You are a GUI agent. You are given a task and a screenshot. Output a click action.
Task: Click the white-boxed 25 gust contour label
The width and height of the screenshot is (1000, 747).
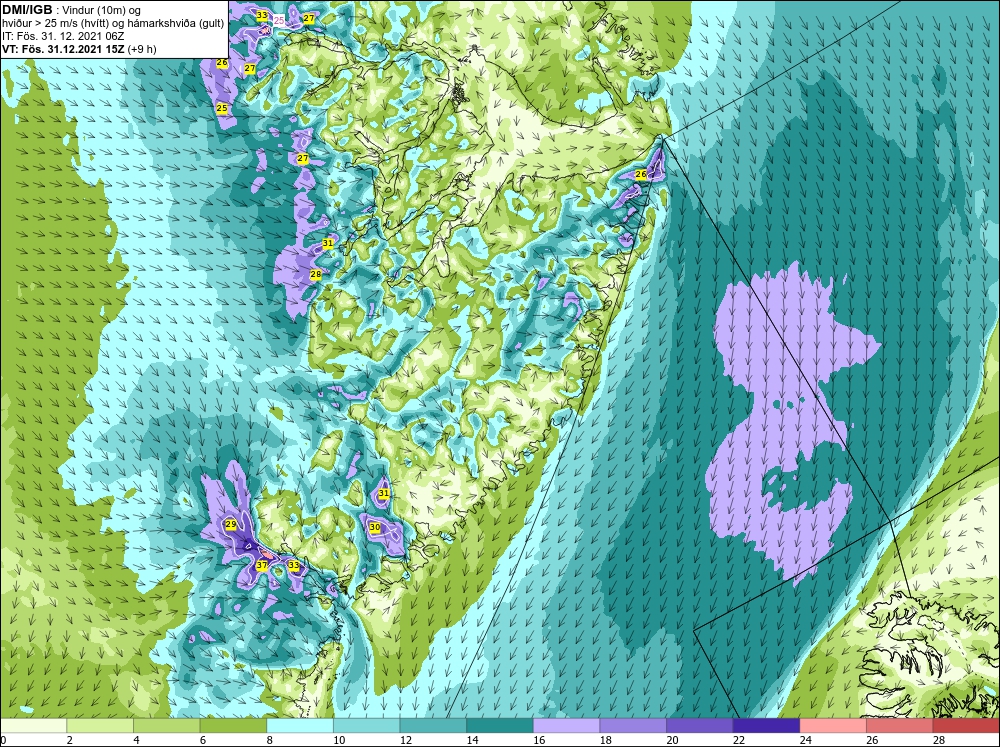point(279,20)
